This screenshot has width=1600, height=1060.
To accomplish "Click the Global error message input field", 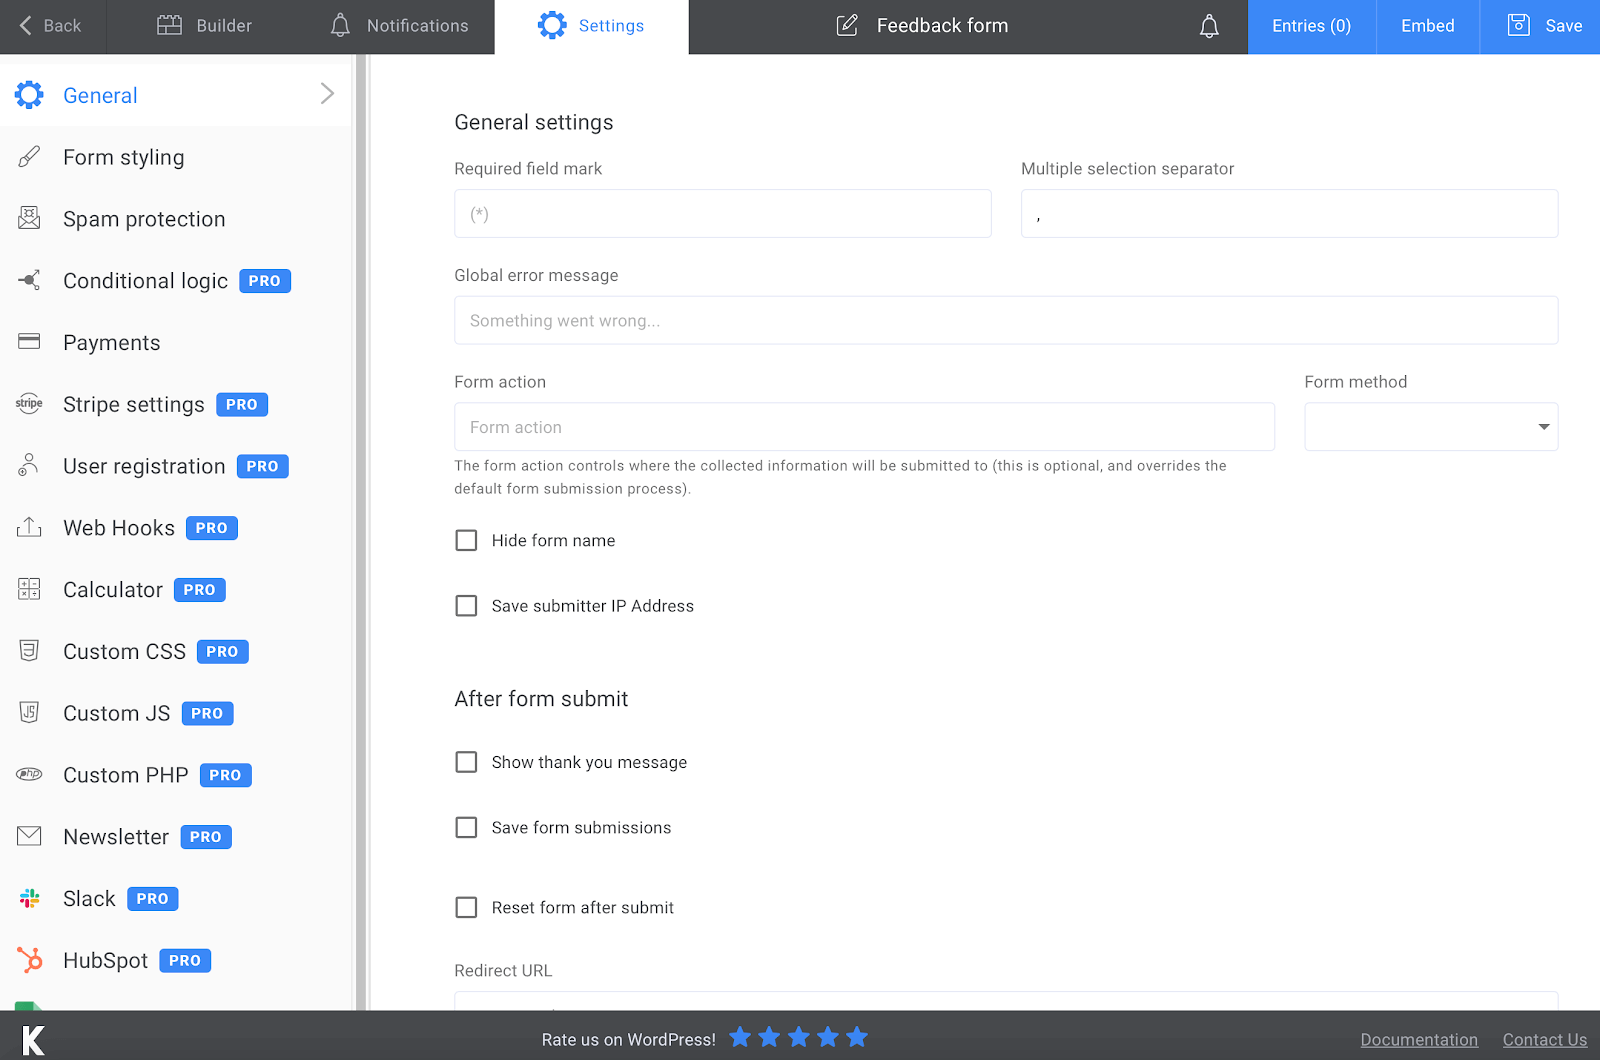I will [1005, 320].
